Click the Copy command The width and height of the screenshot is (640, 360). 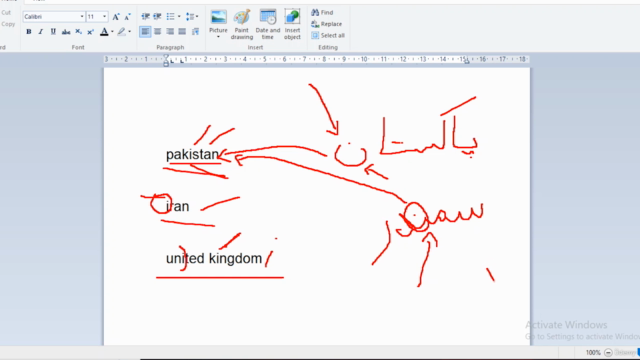coord(8,24)
